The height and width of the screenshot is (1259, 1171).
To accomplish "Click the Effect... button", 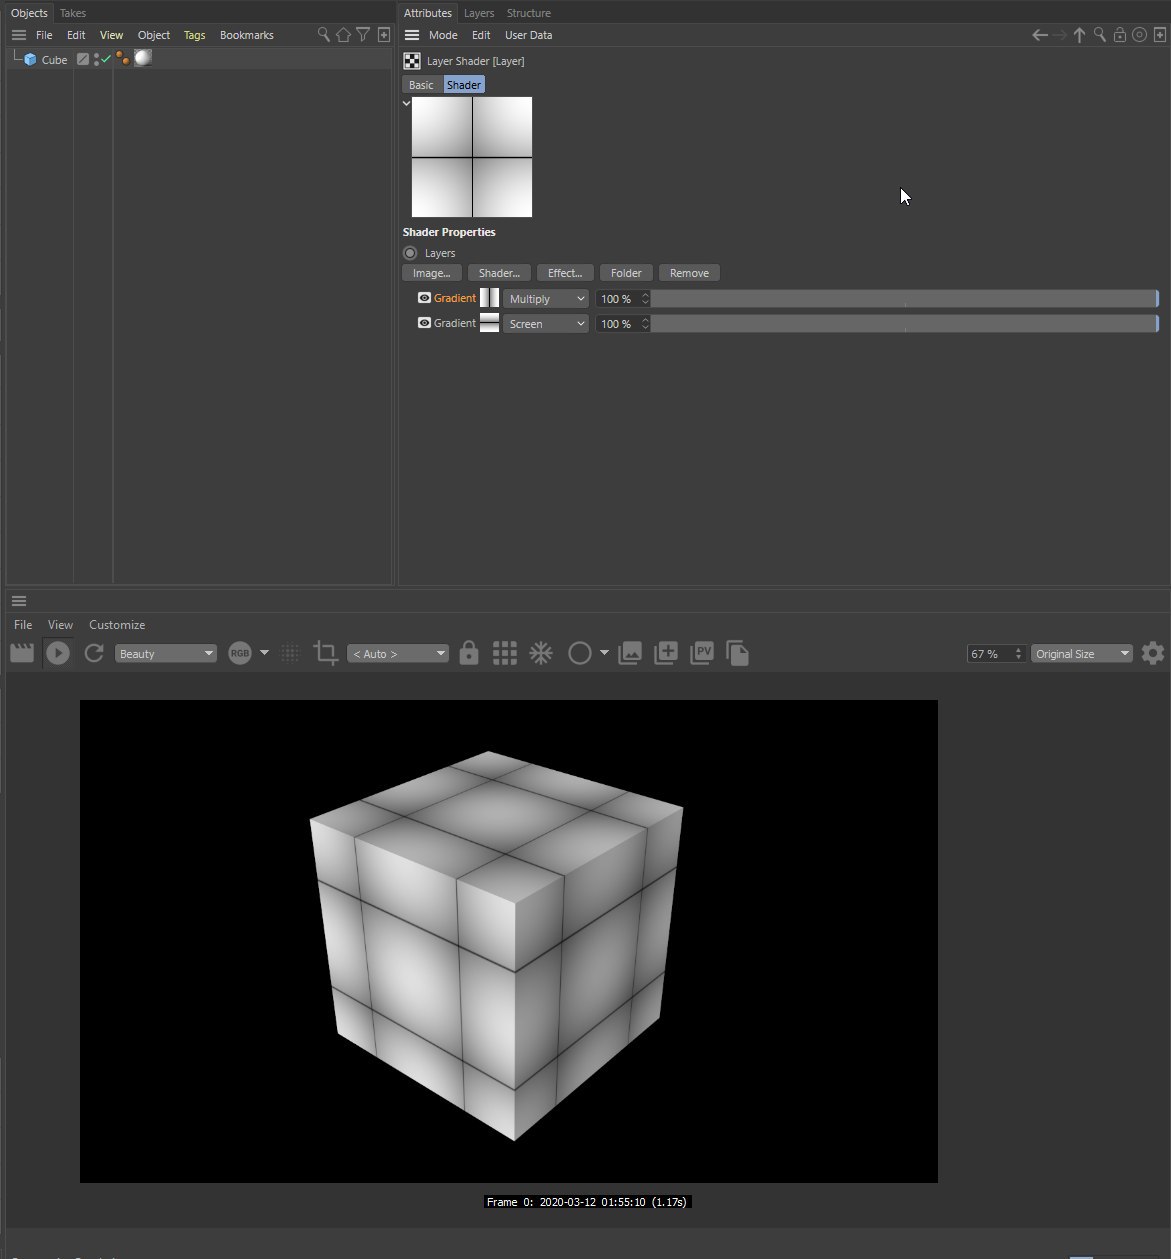I will point(565,273).
